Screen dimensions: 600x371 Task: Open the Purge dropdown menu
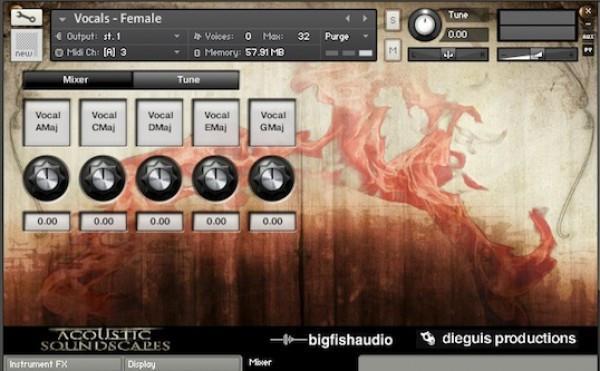[x=347, y=36]
